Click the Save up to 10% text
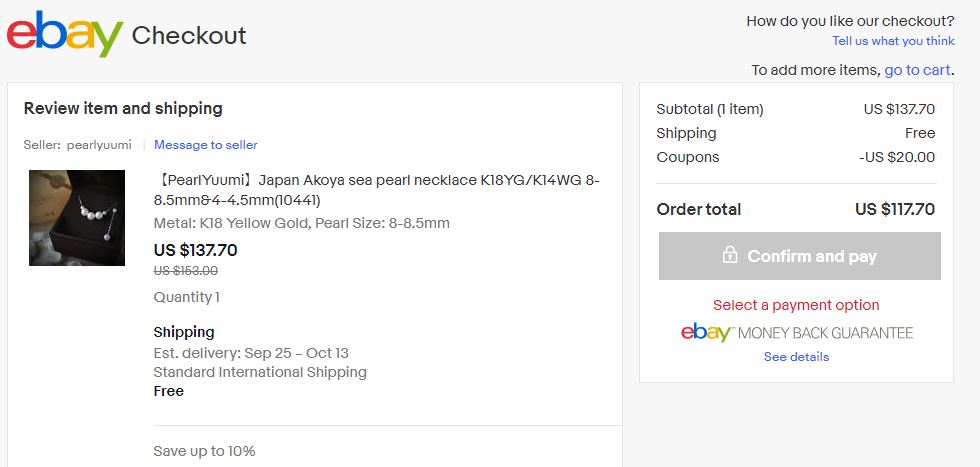This screenshot has height=467, width=980. [x=204, y=451]
